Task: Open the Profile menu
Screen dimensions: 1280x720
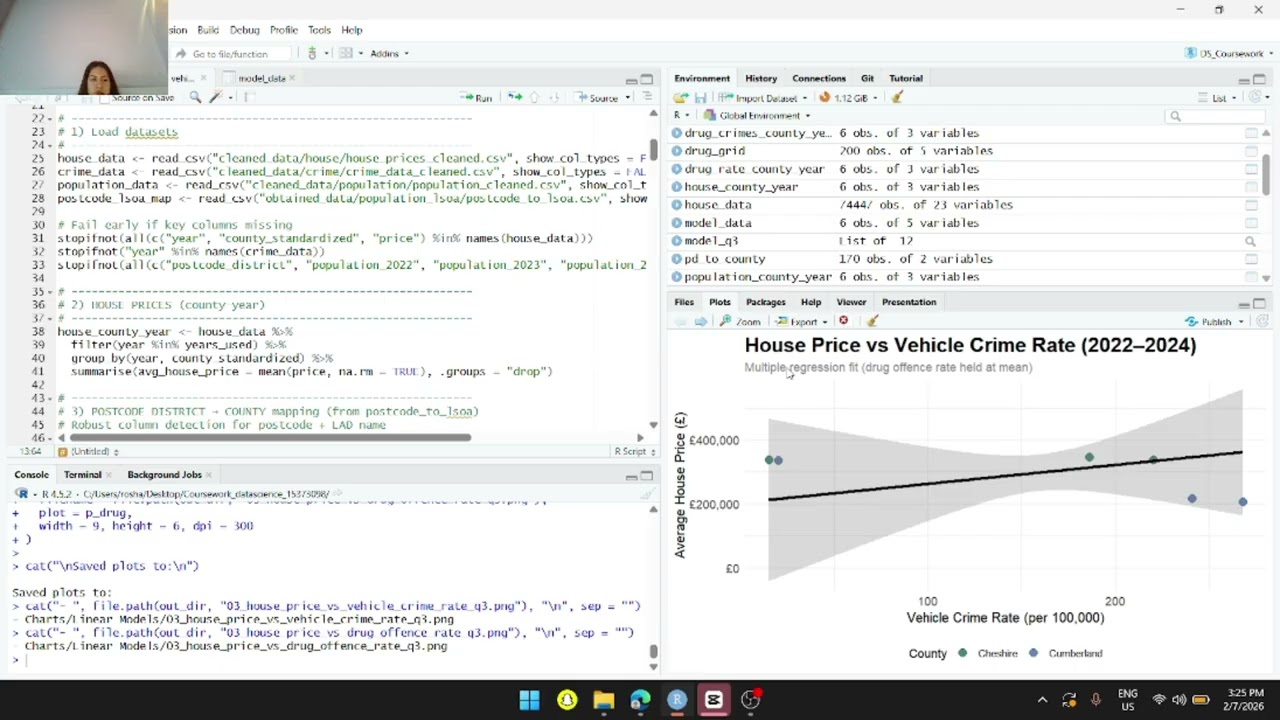Action: click(x=284, y=30)
